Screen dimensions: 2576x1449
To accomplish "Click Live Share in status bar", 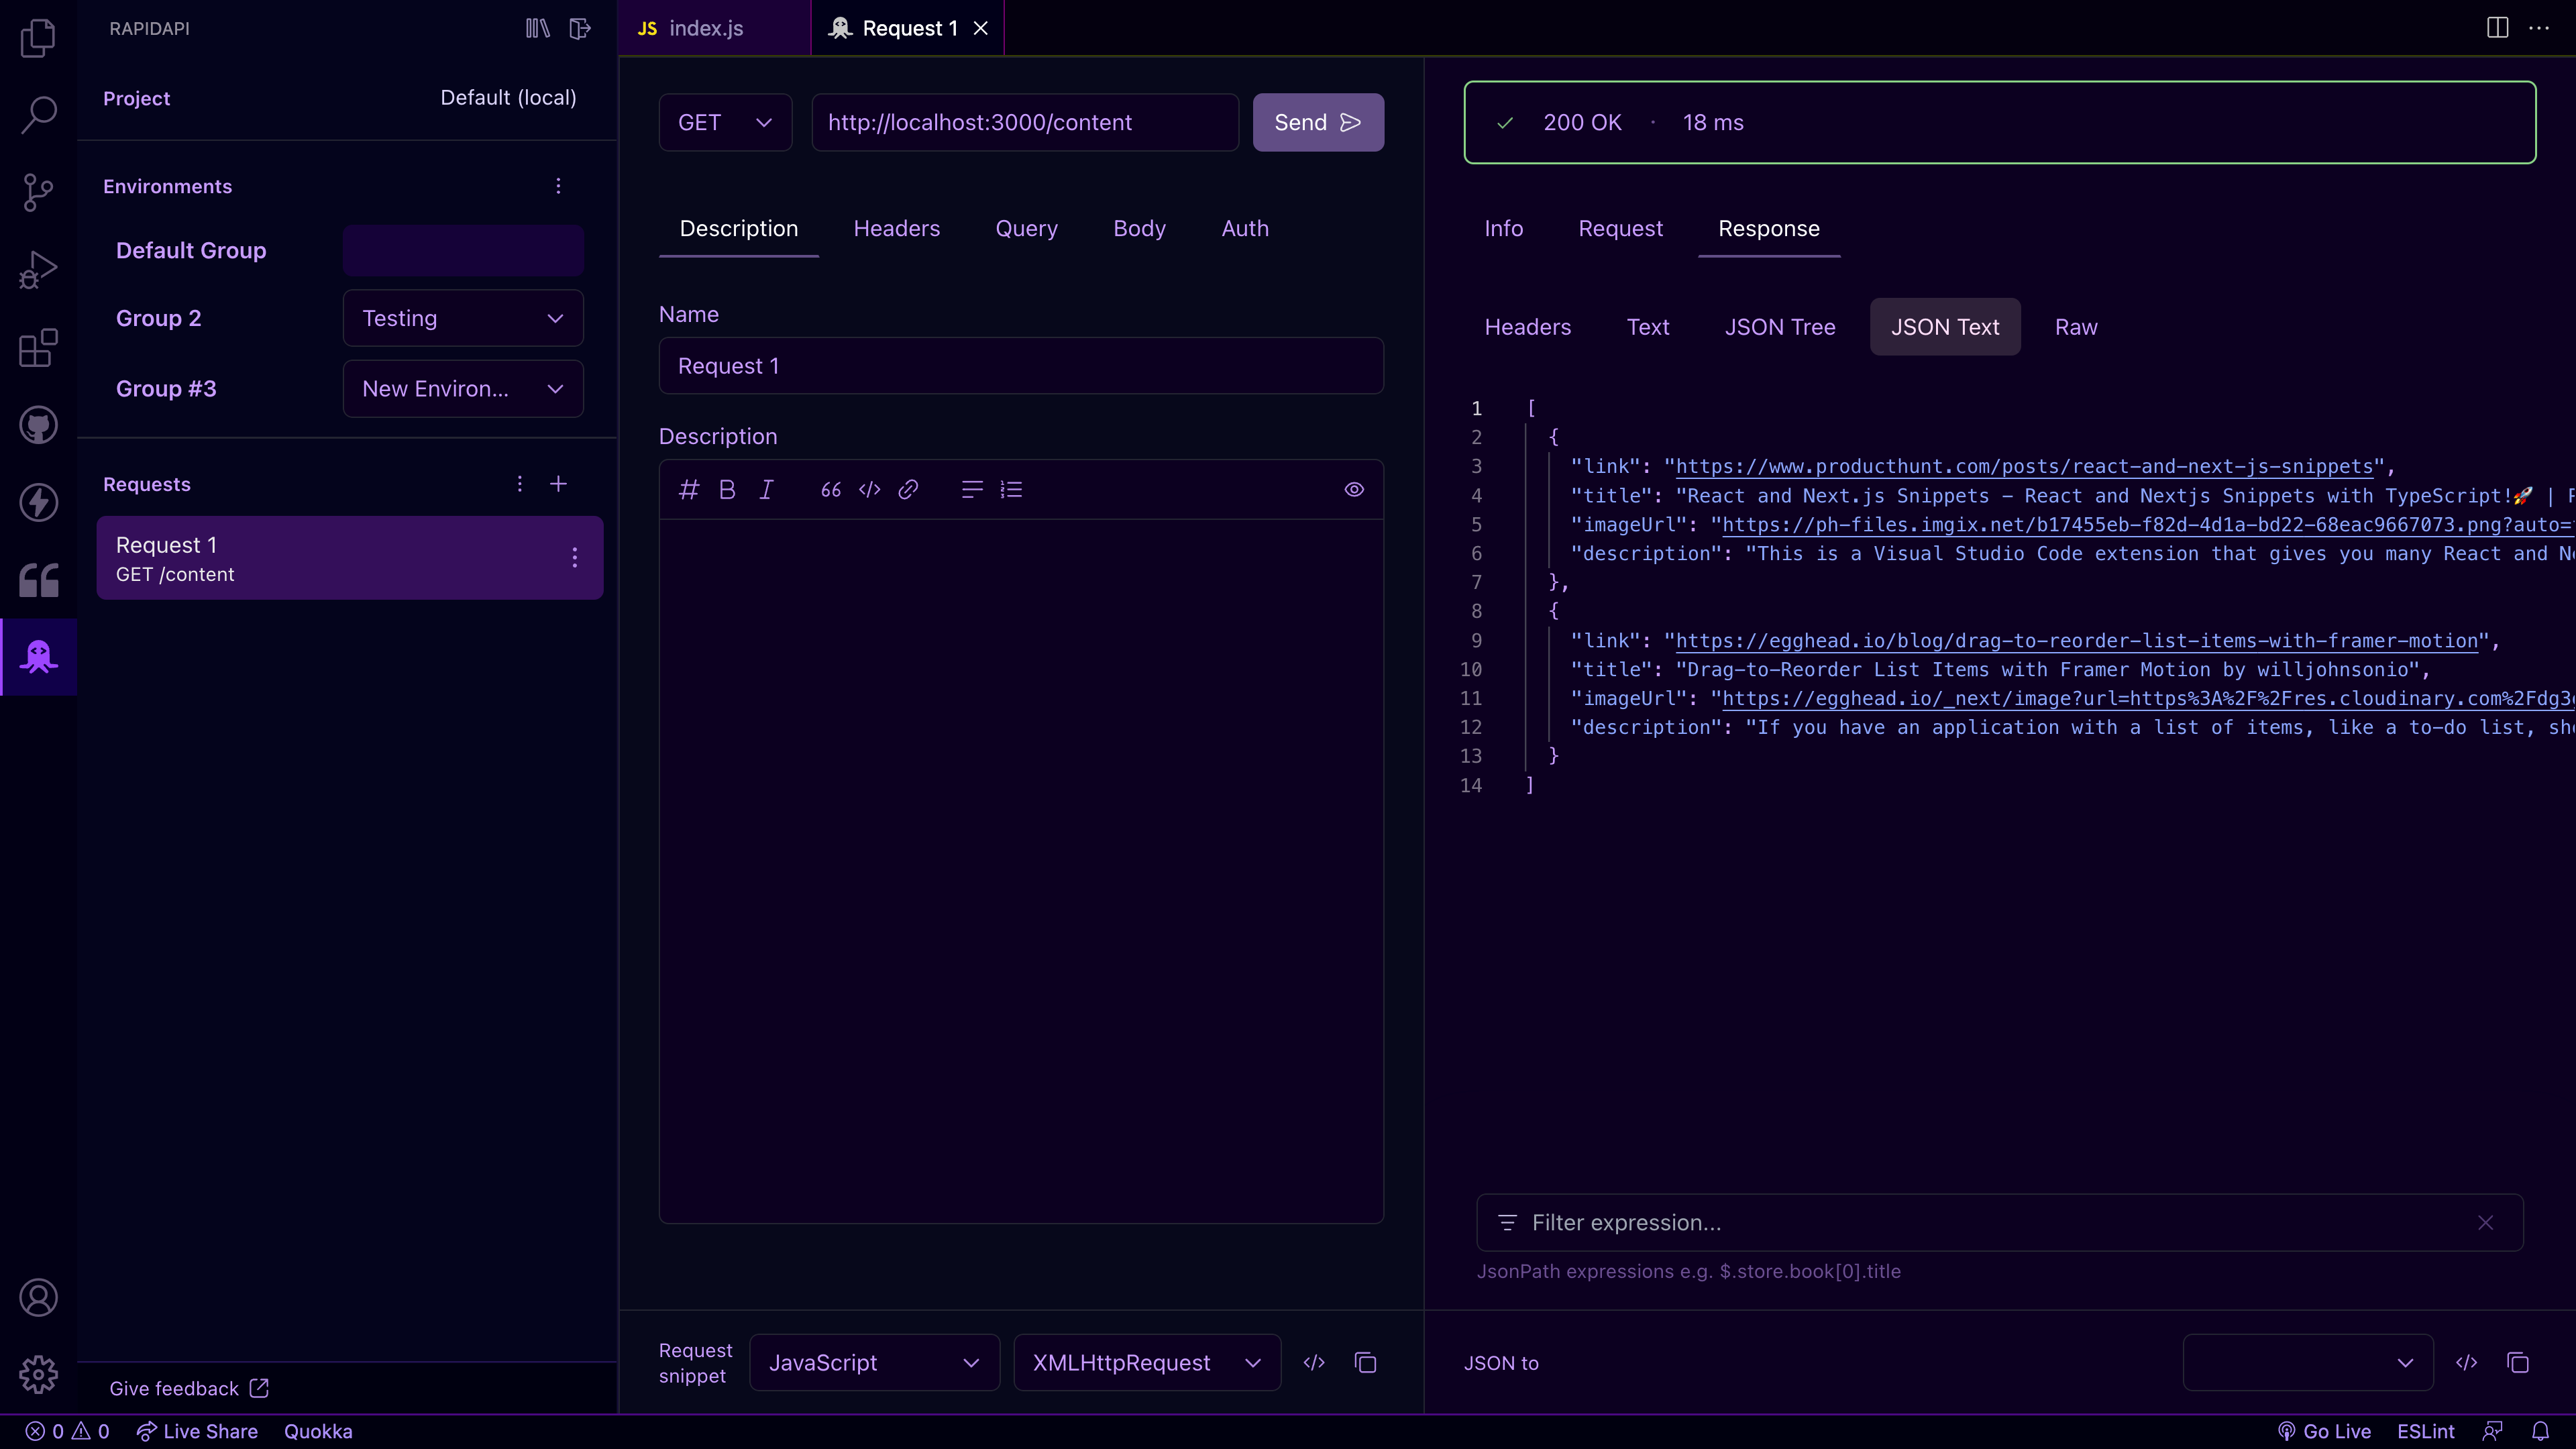I will pyautogui.click(x=197, y=1431).
